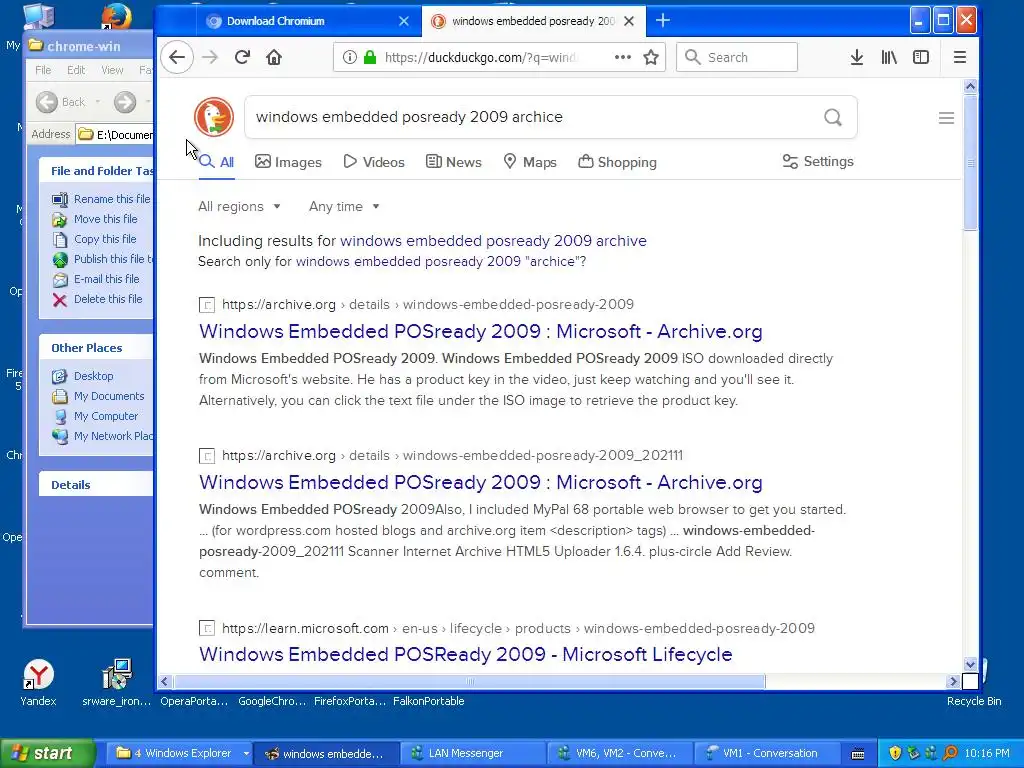Switch to VM1 - Conversation on taskbar

coord(769,753)
